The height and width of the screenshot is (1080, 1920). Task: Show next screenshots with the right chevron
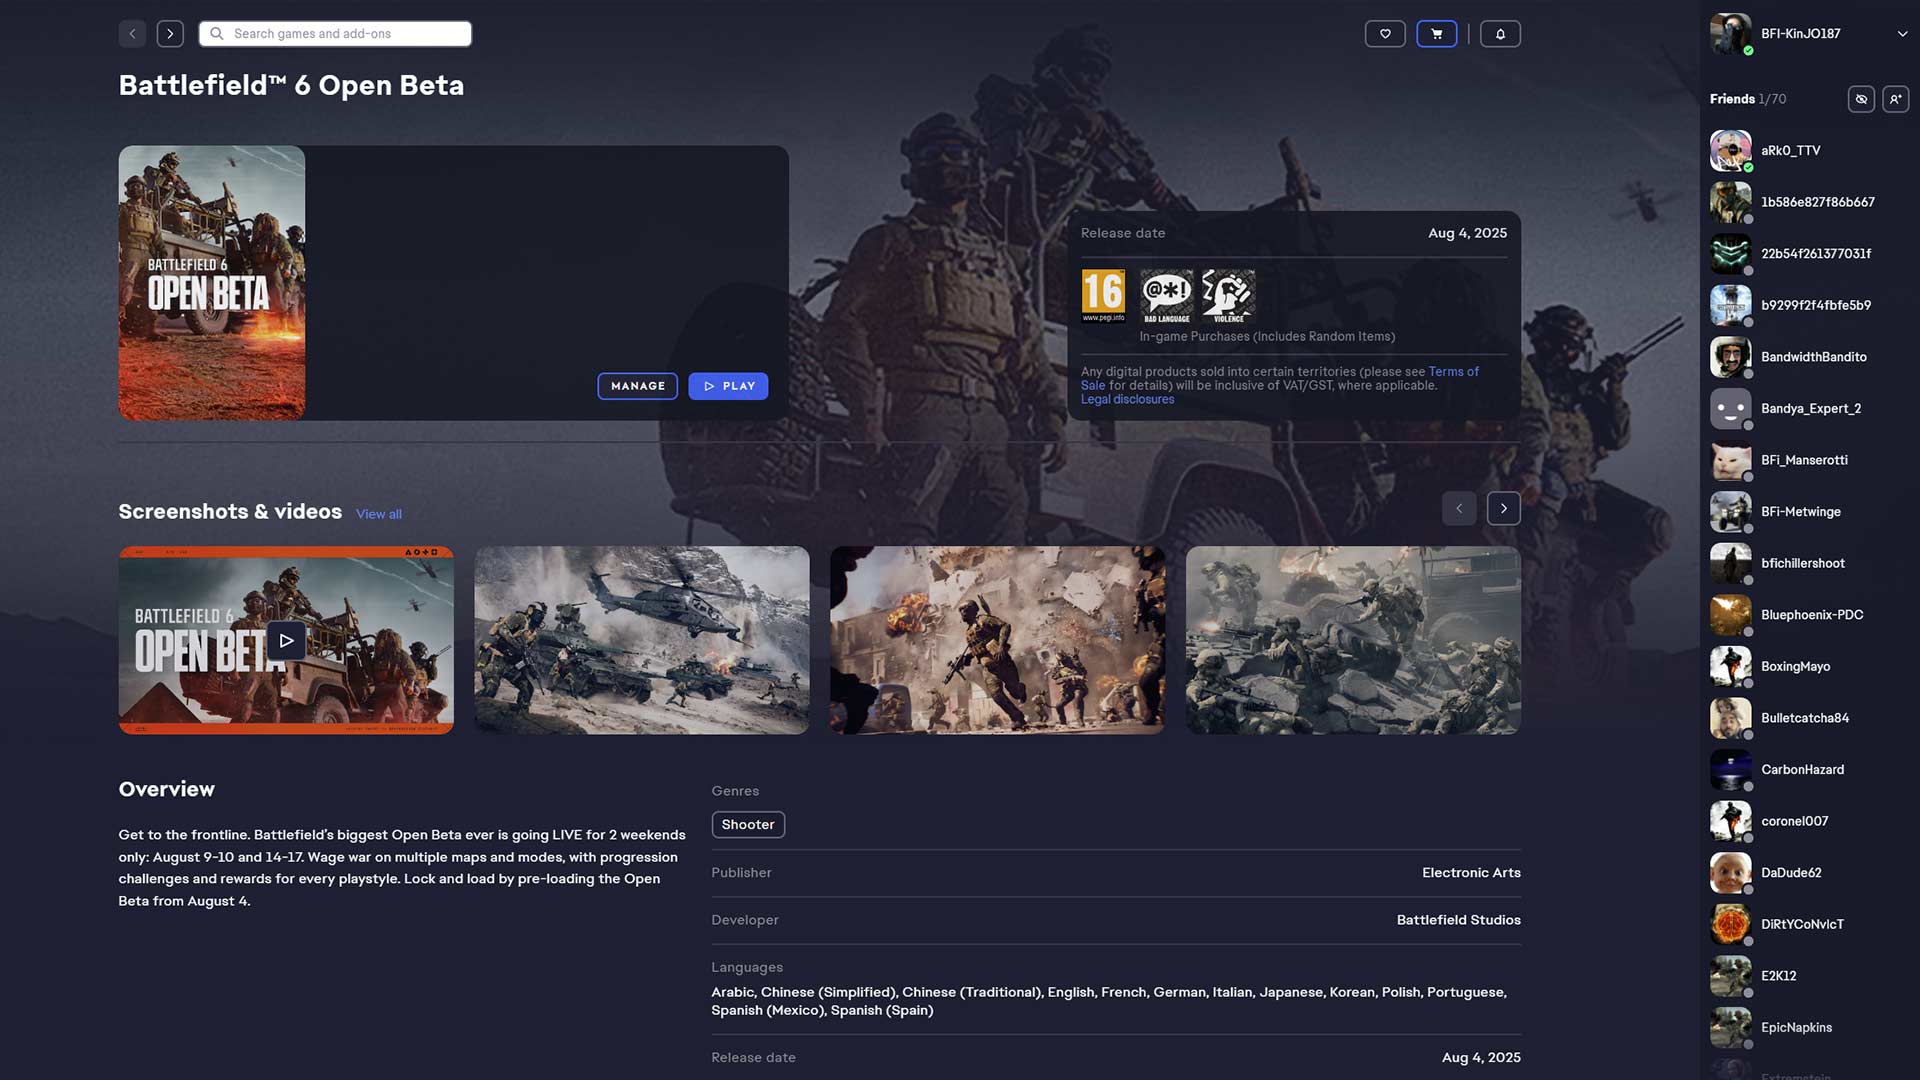[x=1503, y=508]
